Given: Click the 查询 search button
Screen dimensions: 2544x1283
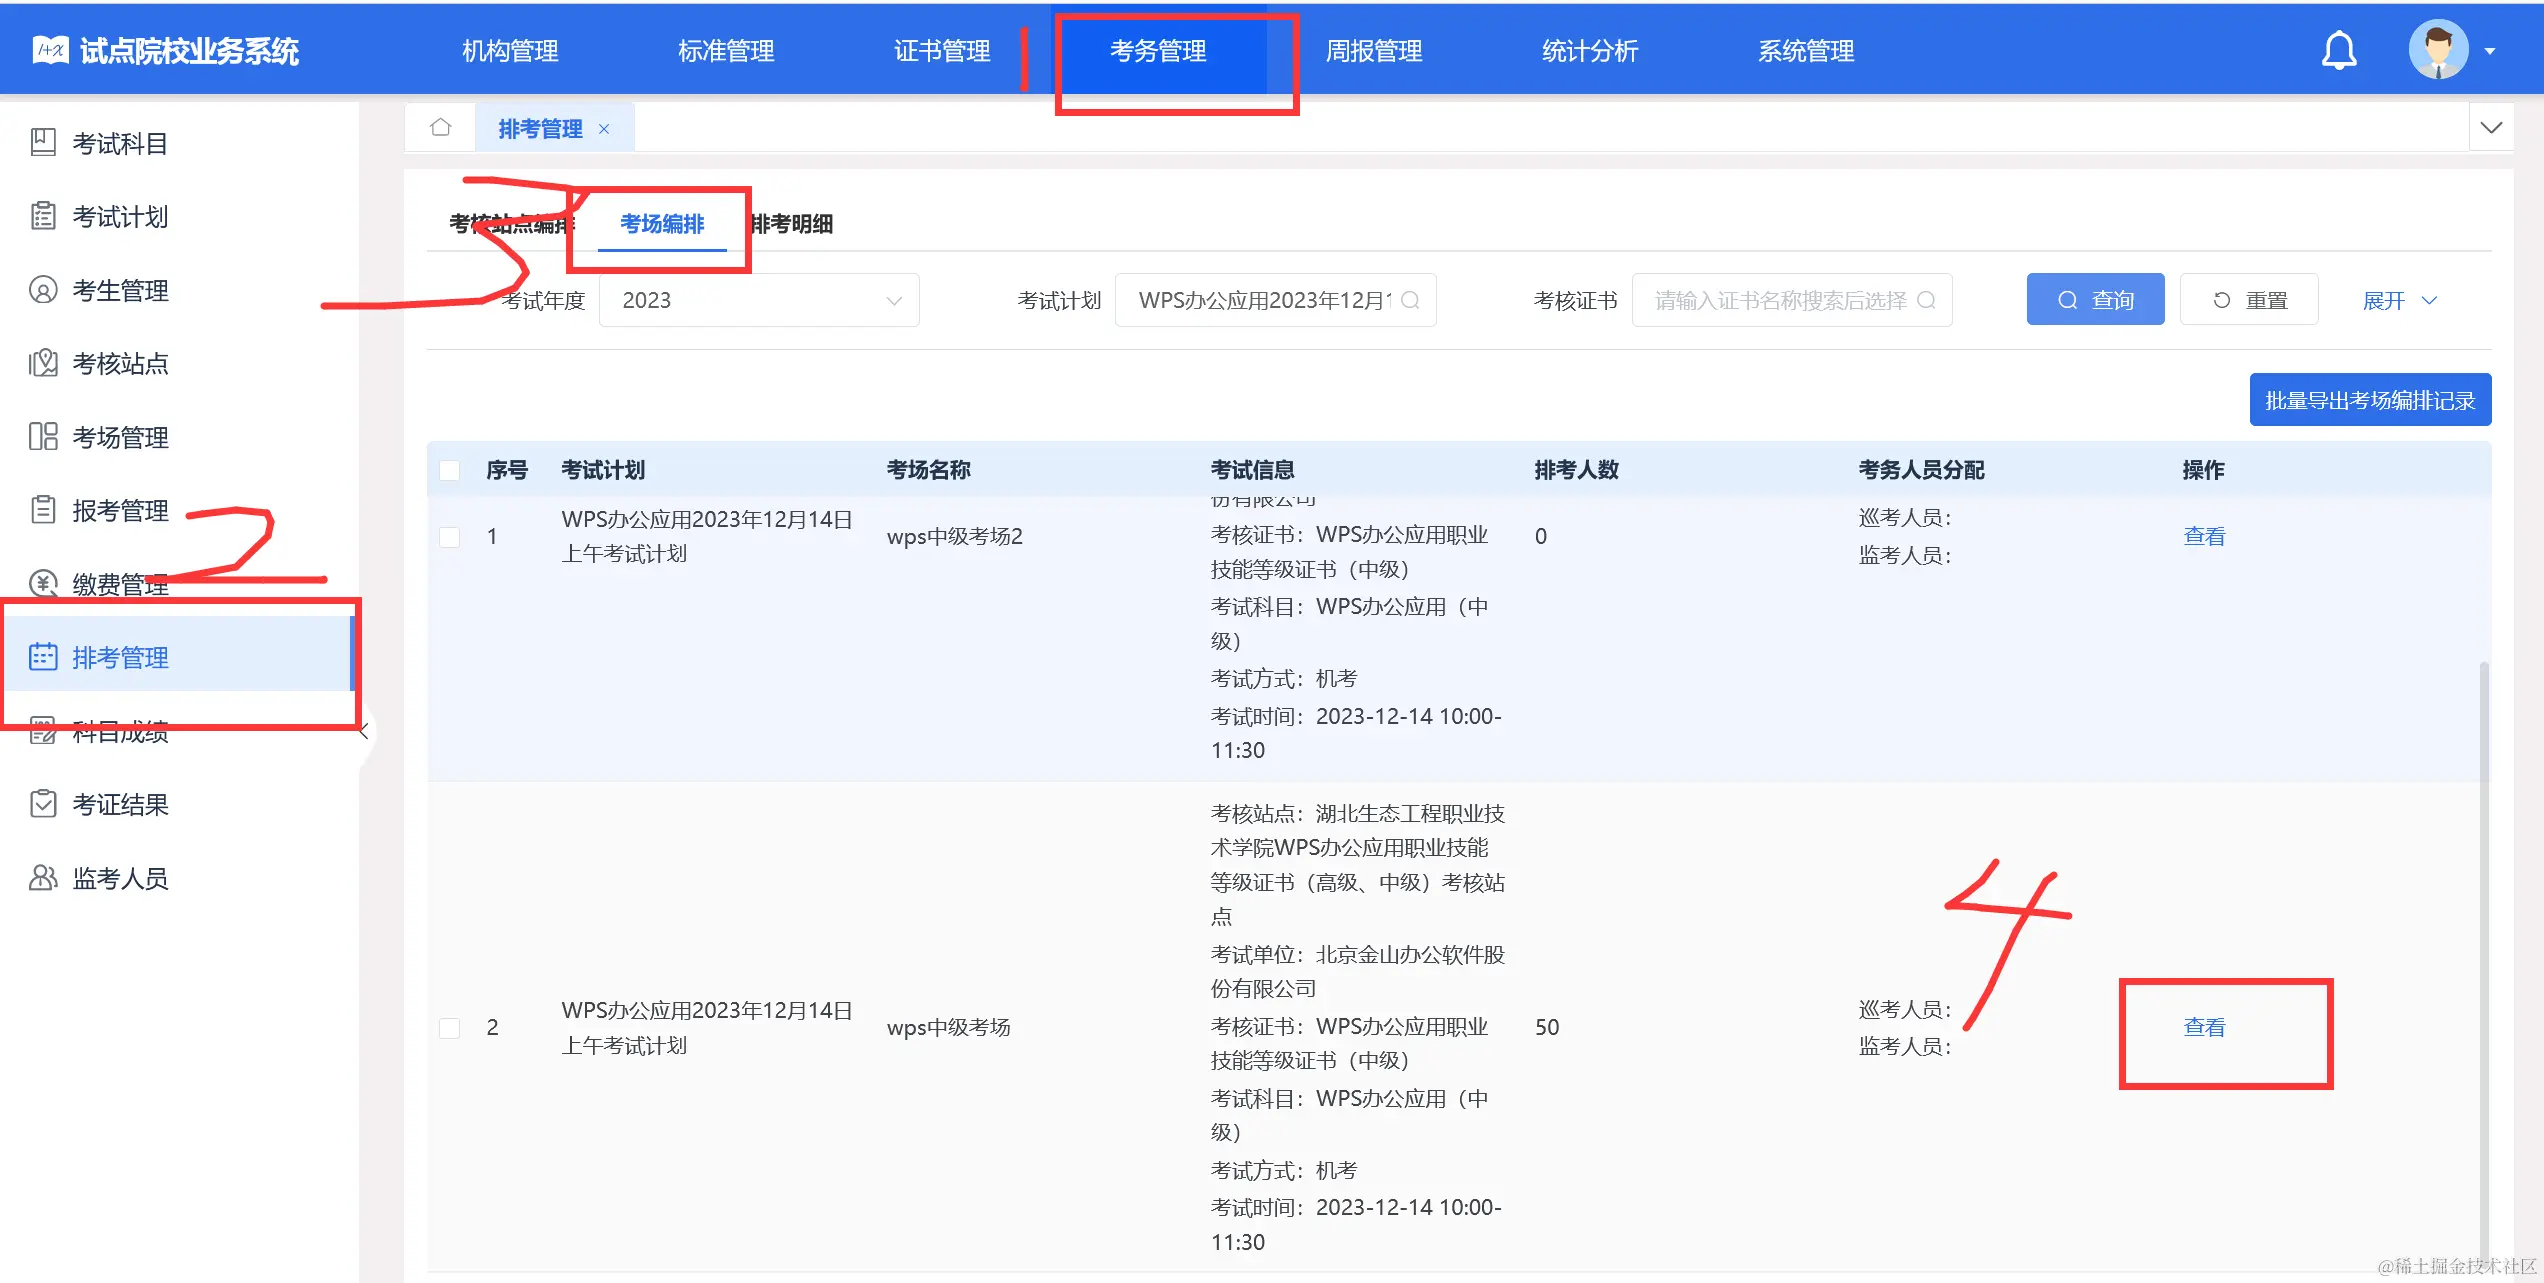Looking at the screenshot, I should [x=2095, y=299].
